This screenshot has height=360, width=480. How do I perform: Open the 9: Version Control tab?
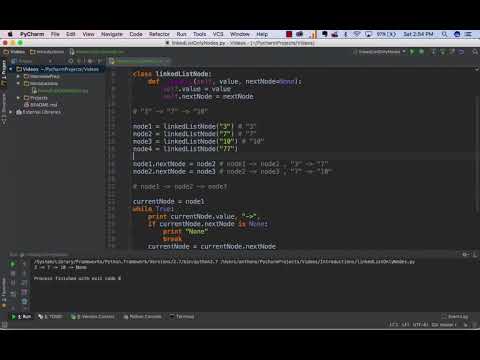point(93,316)
